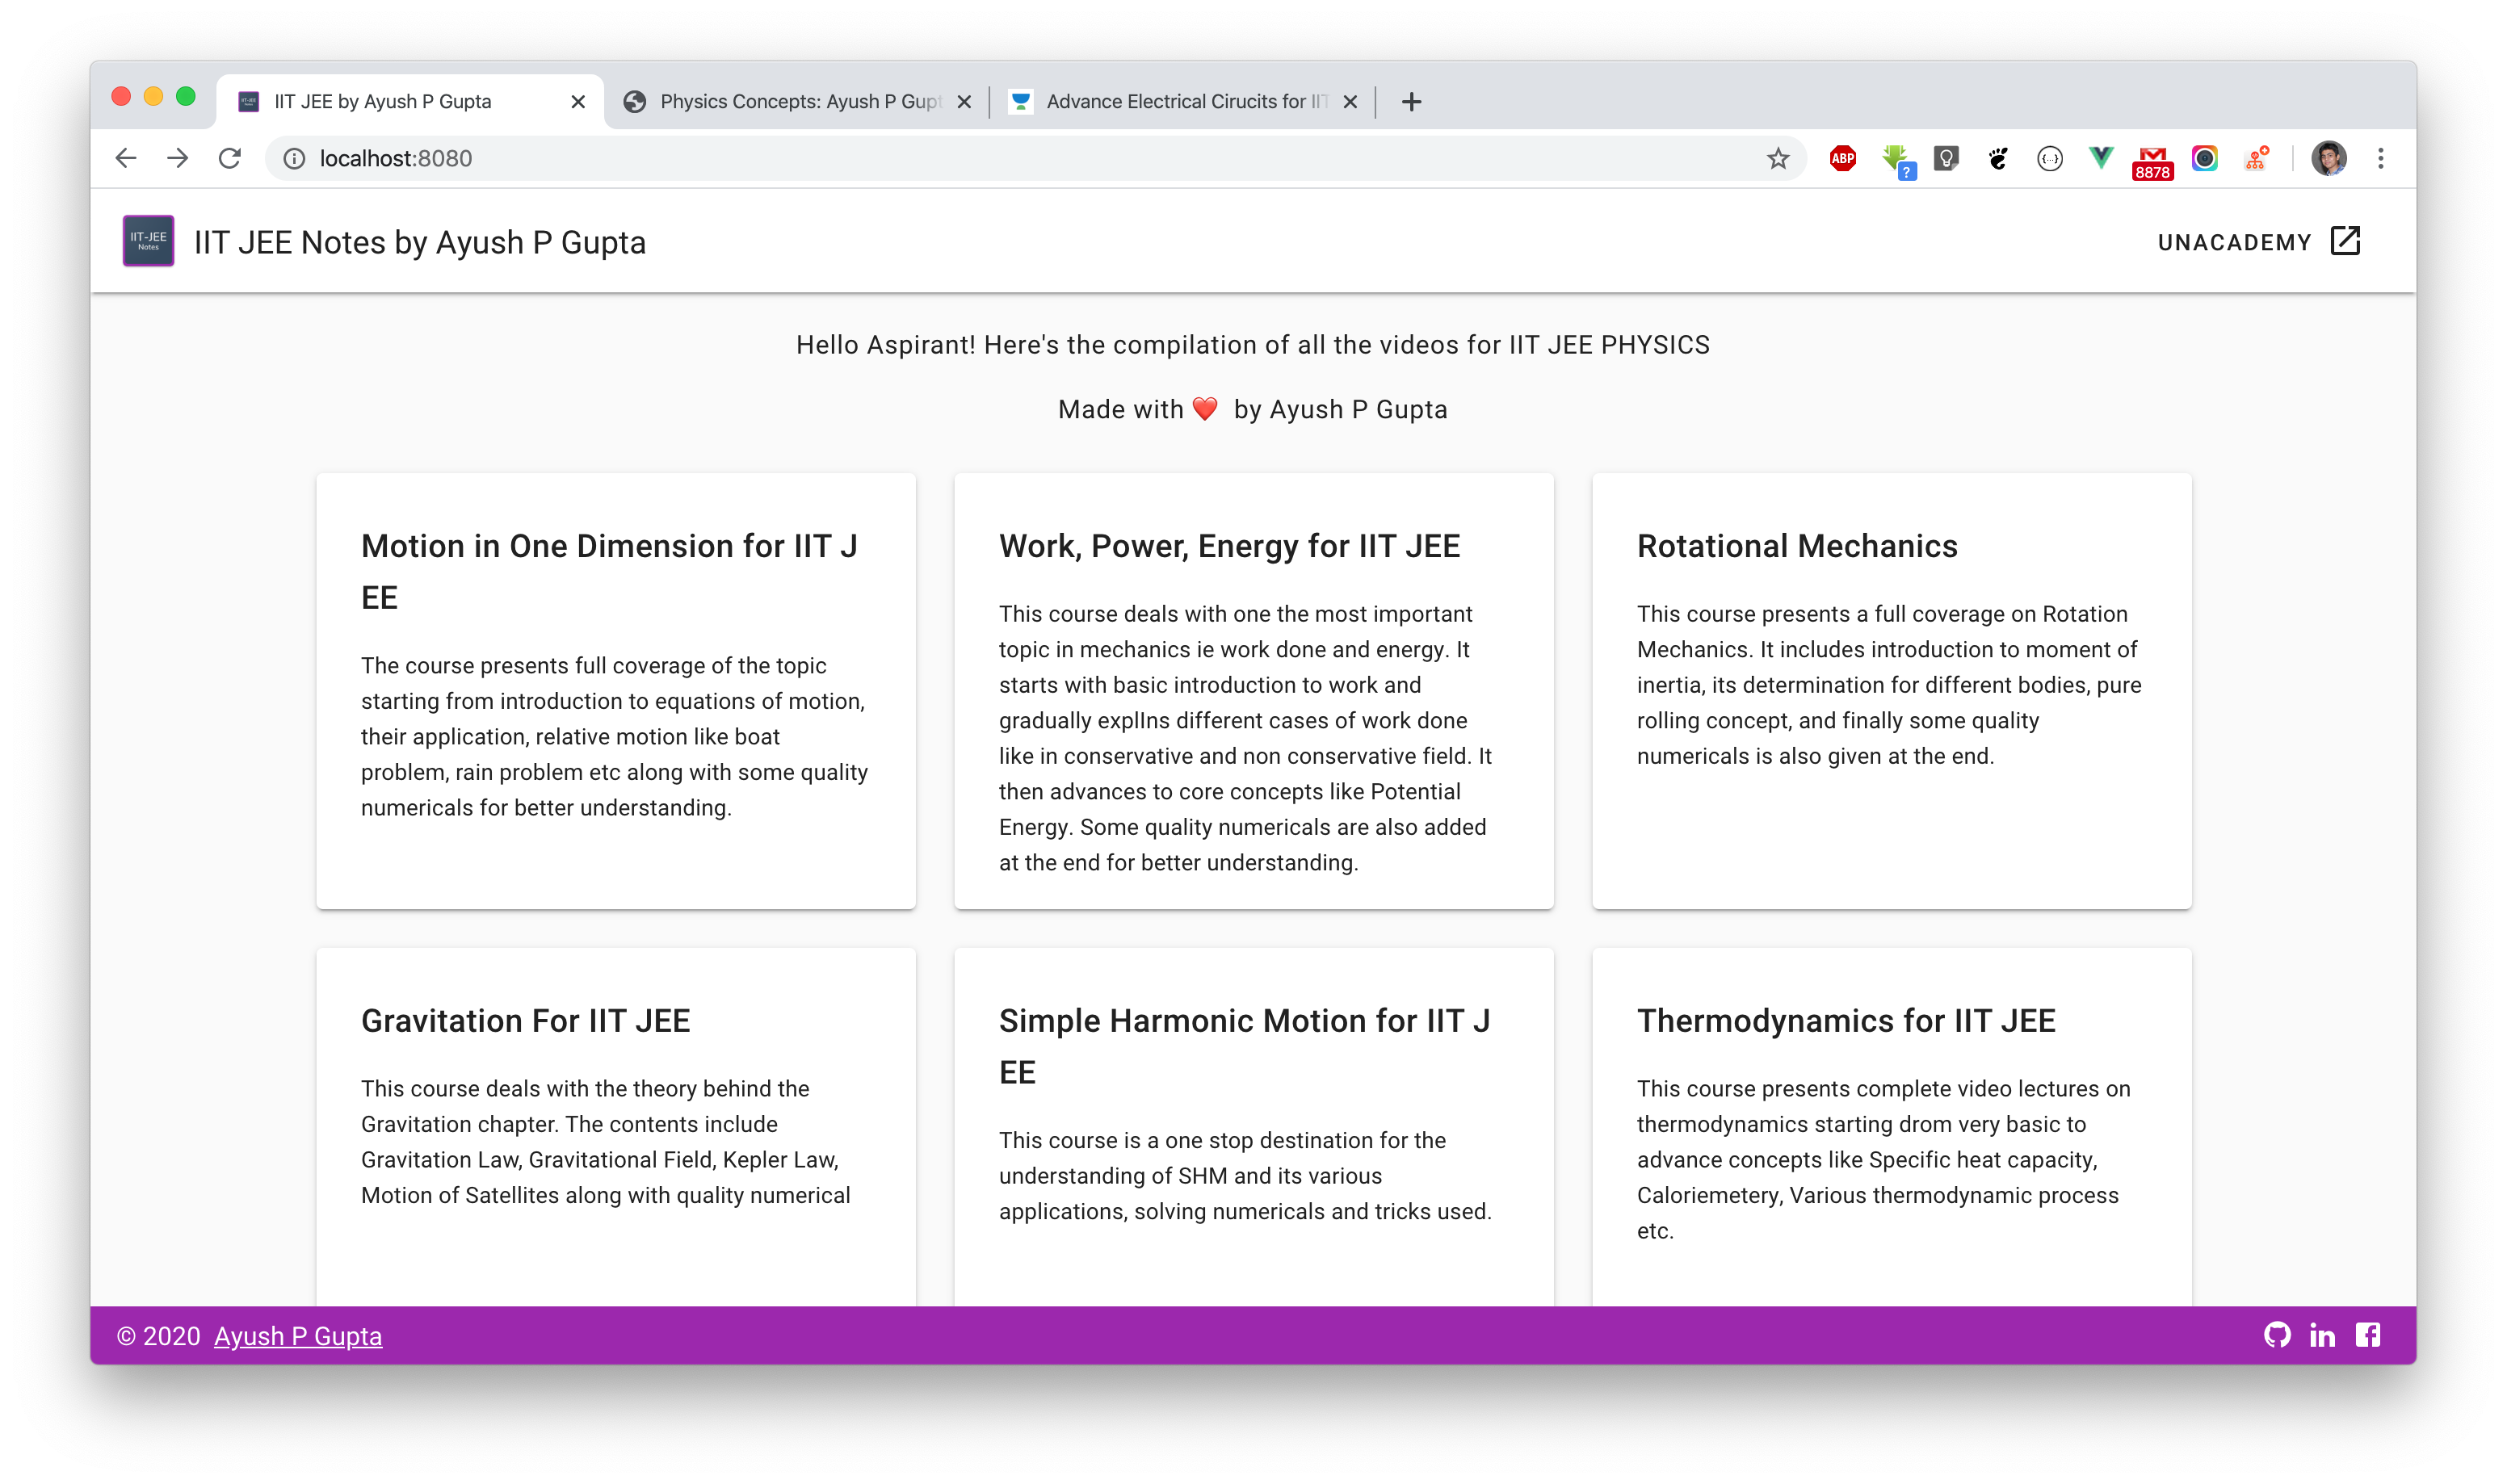
Task: Close the Physics Concepts tab
Action: pos(964,101)
